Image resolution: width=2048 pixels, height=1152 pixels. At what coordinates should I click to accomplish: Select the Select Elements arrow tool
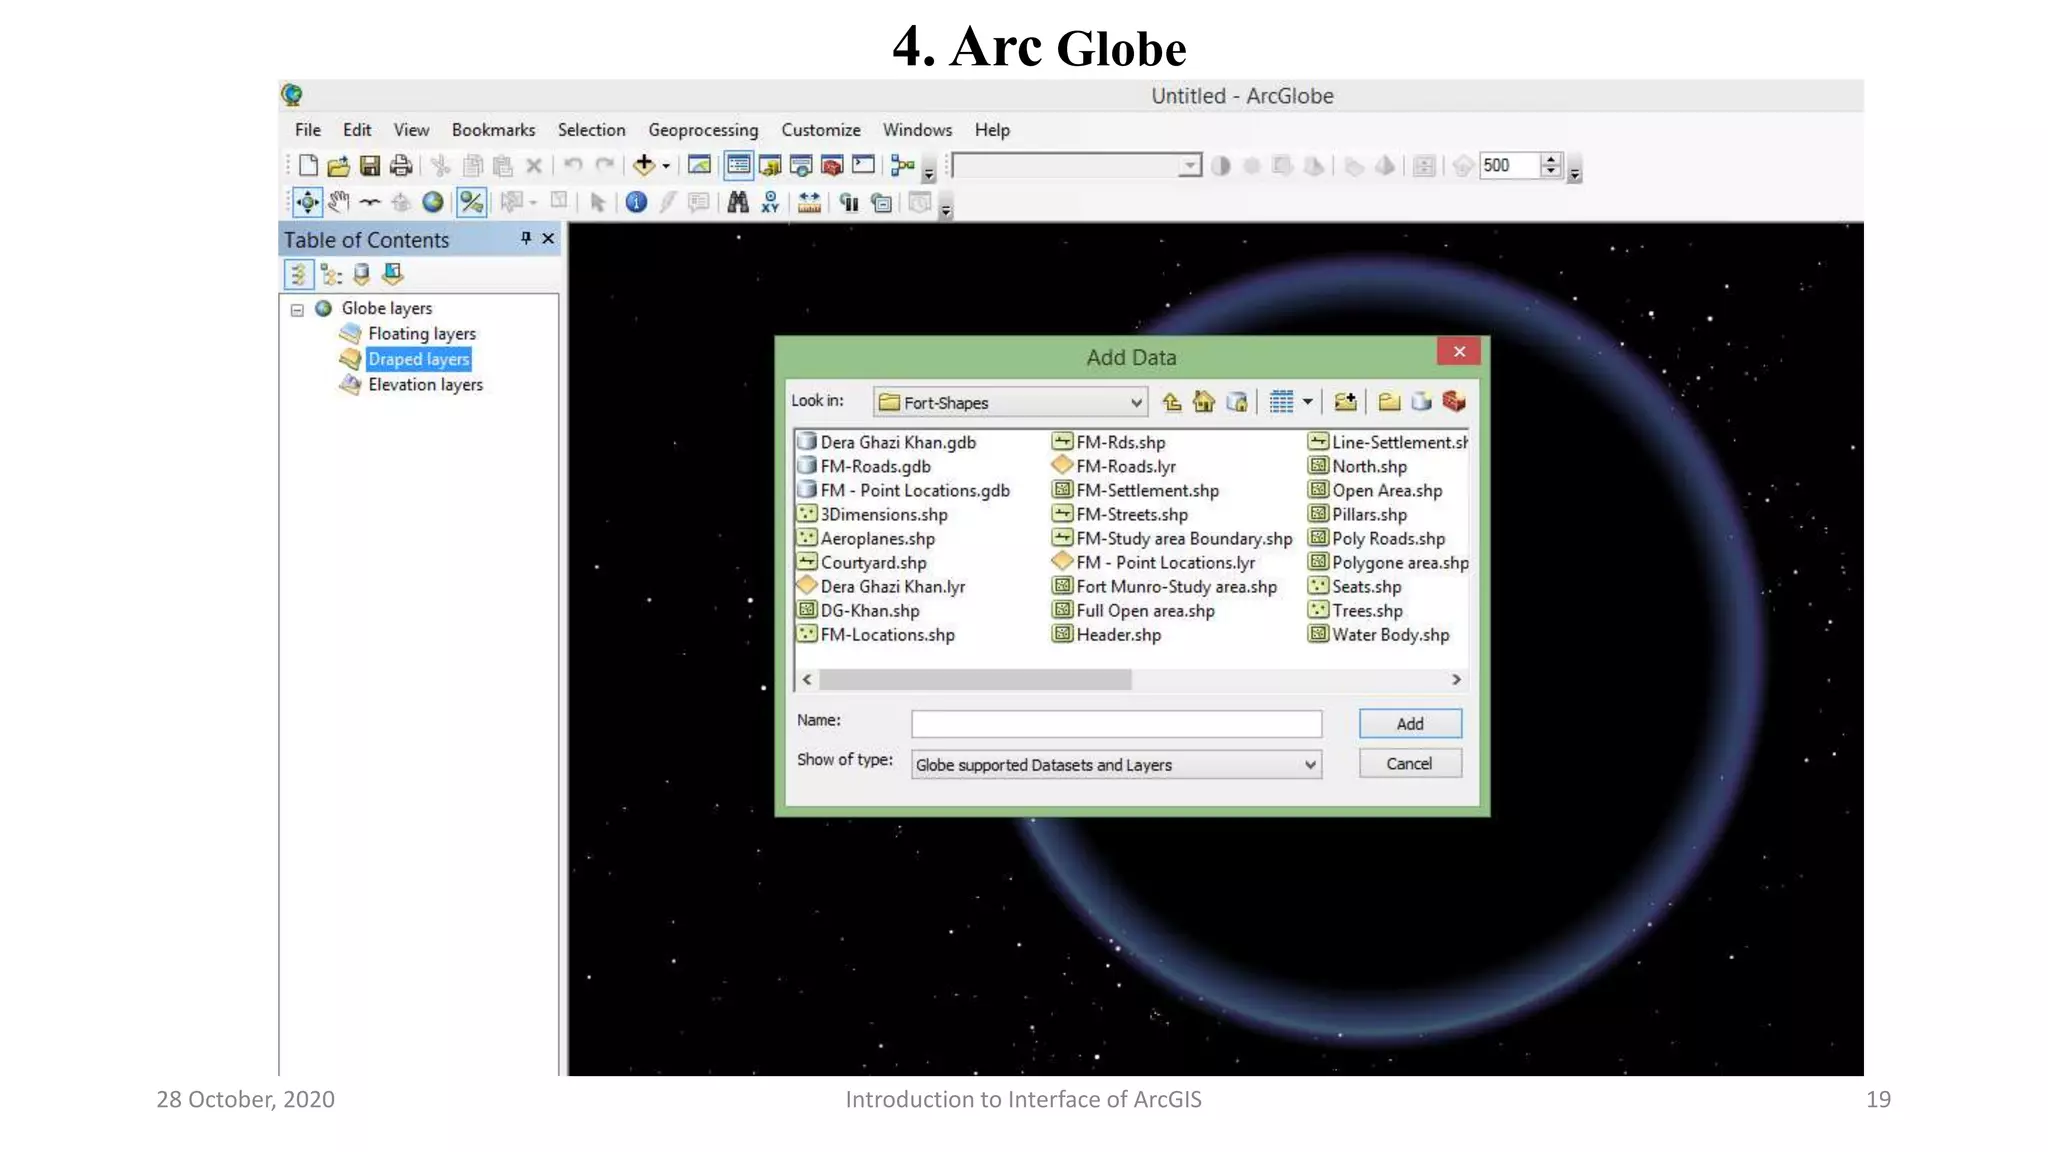point(598,203)
